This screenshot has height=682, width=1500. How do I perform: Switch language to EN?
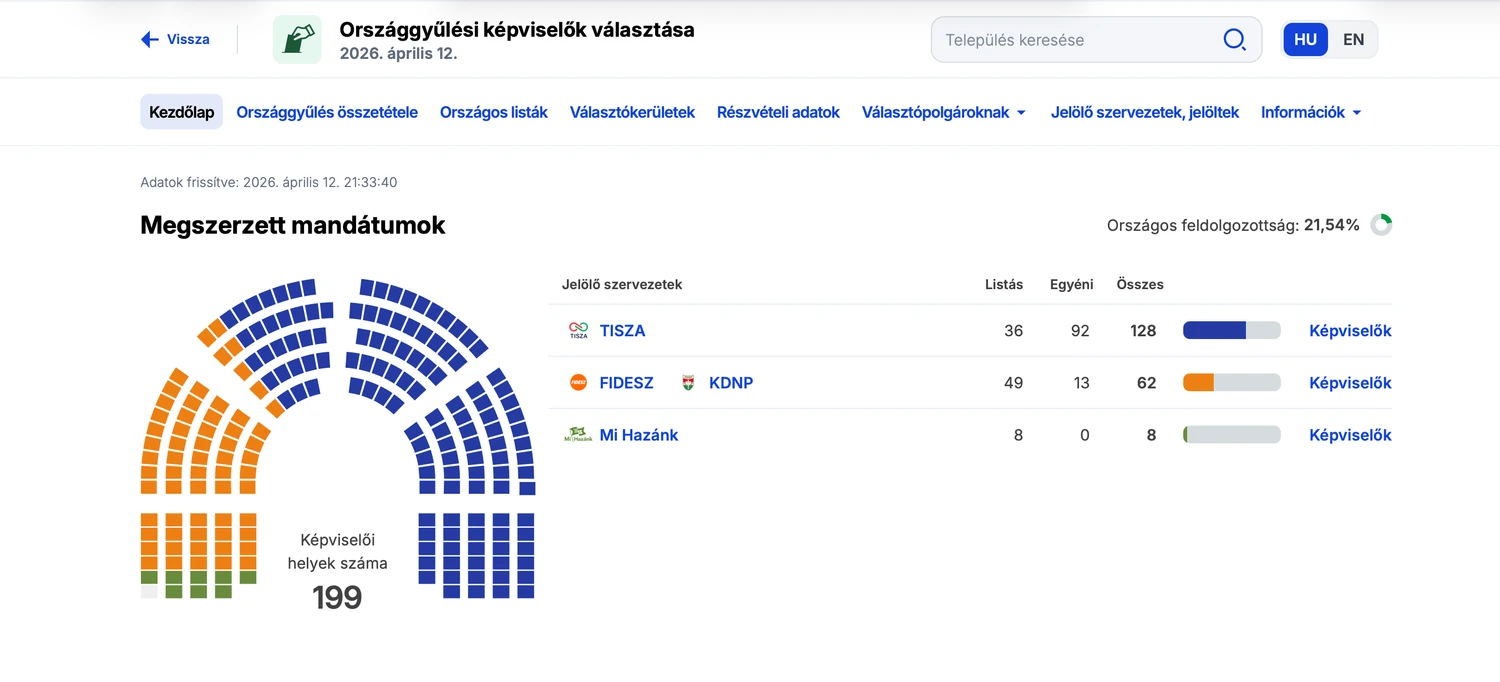(1353, 40)
